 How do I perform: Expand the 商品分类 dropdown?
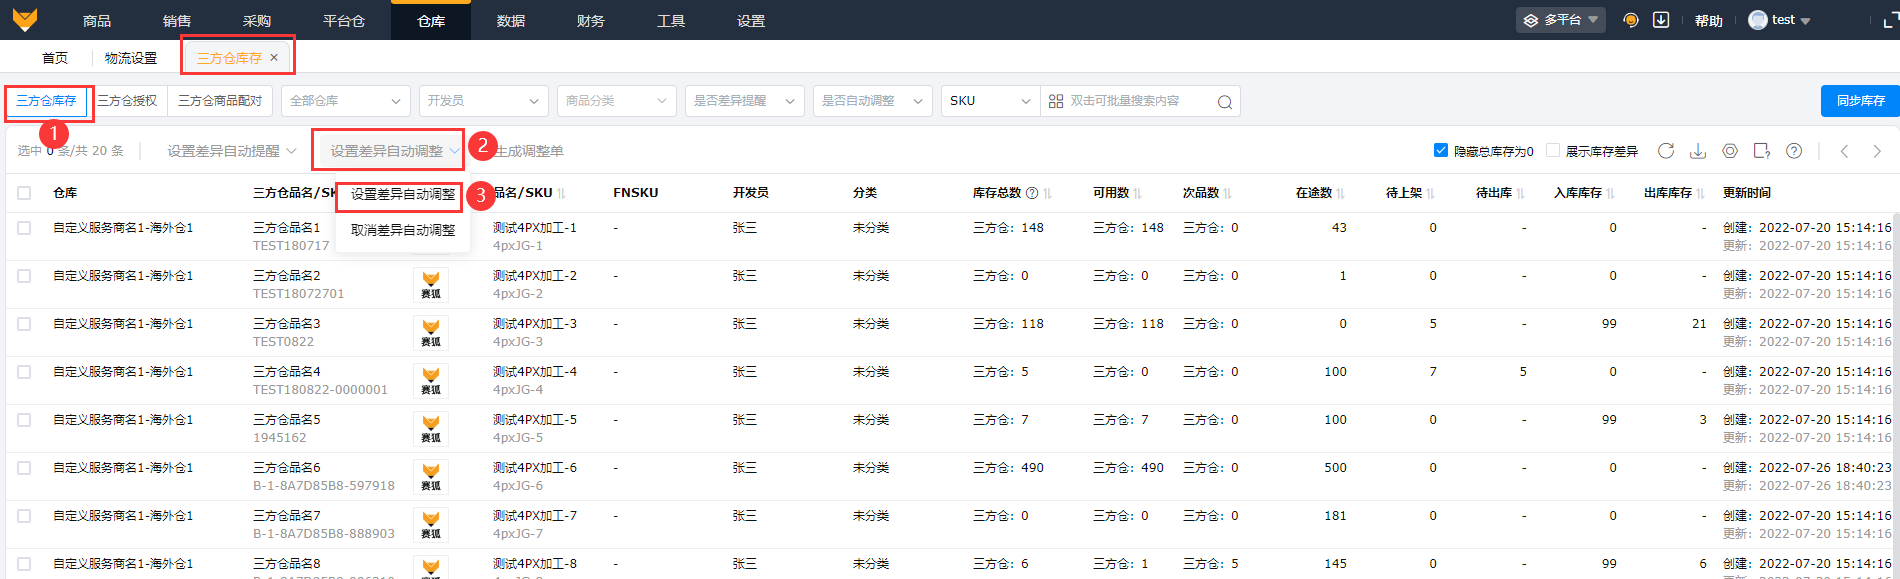click(x=617, y=101)
